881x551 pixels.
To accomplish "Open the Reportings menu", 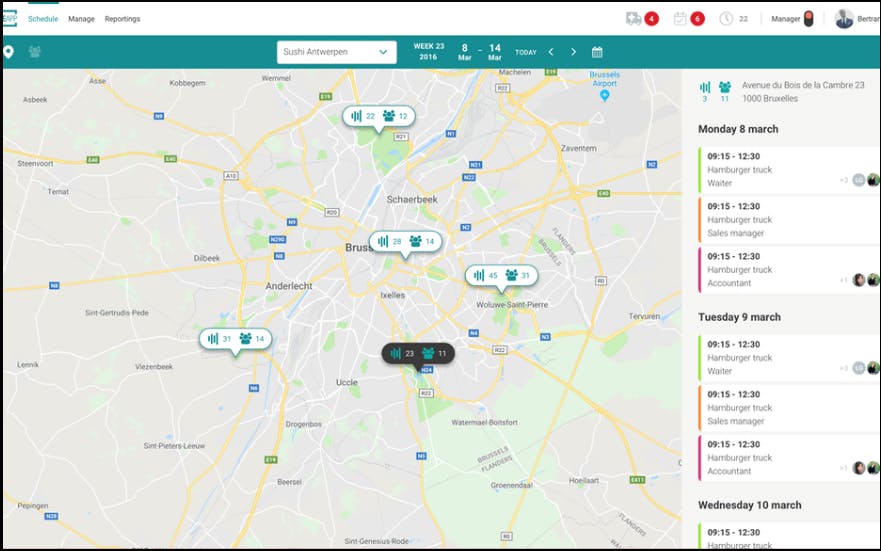I will coord(122,19).
